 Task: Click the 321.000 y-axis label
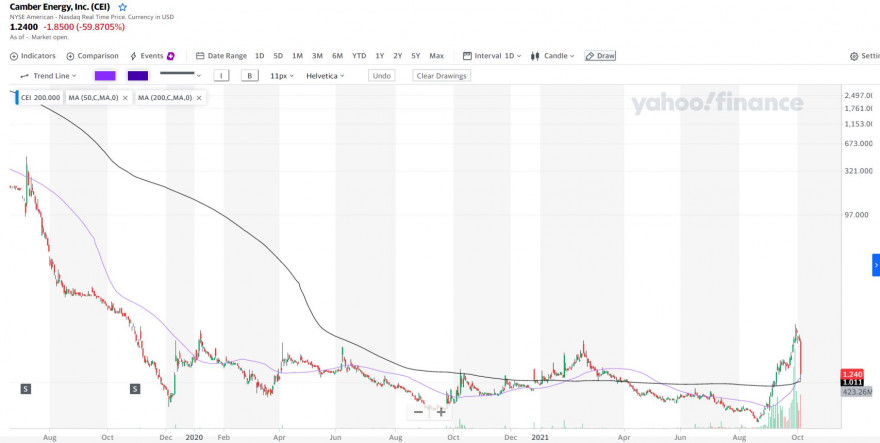[859, 171]
